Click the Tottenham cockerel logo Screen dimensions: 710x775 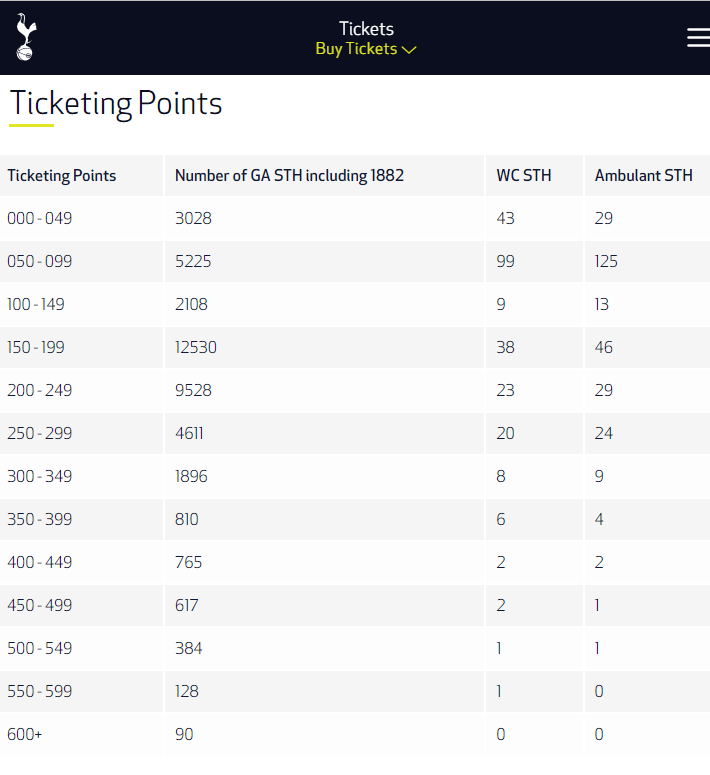[x=26, y=38]
